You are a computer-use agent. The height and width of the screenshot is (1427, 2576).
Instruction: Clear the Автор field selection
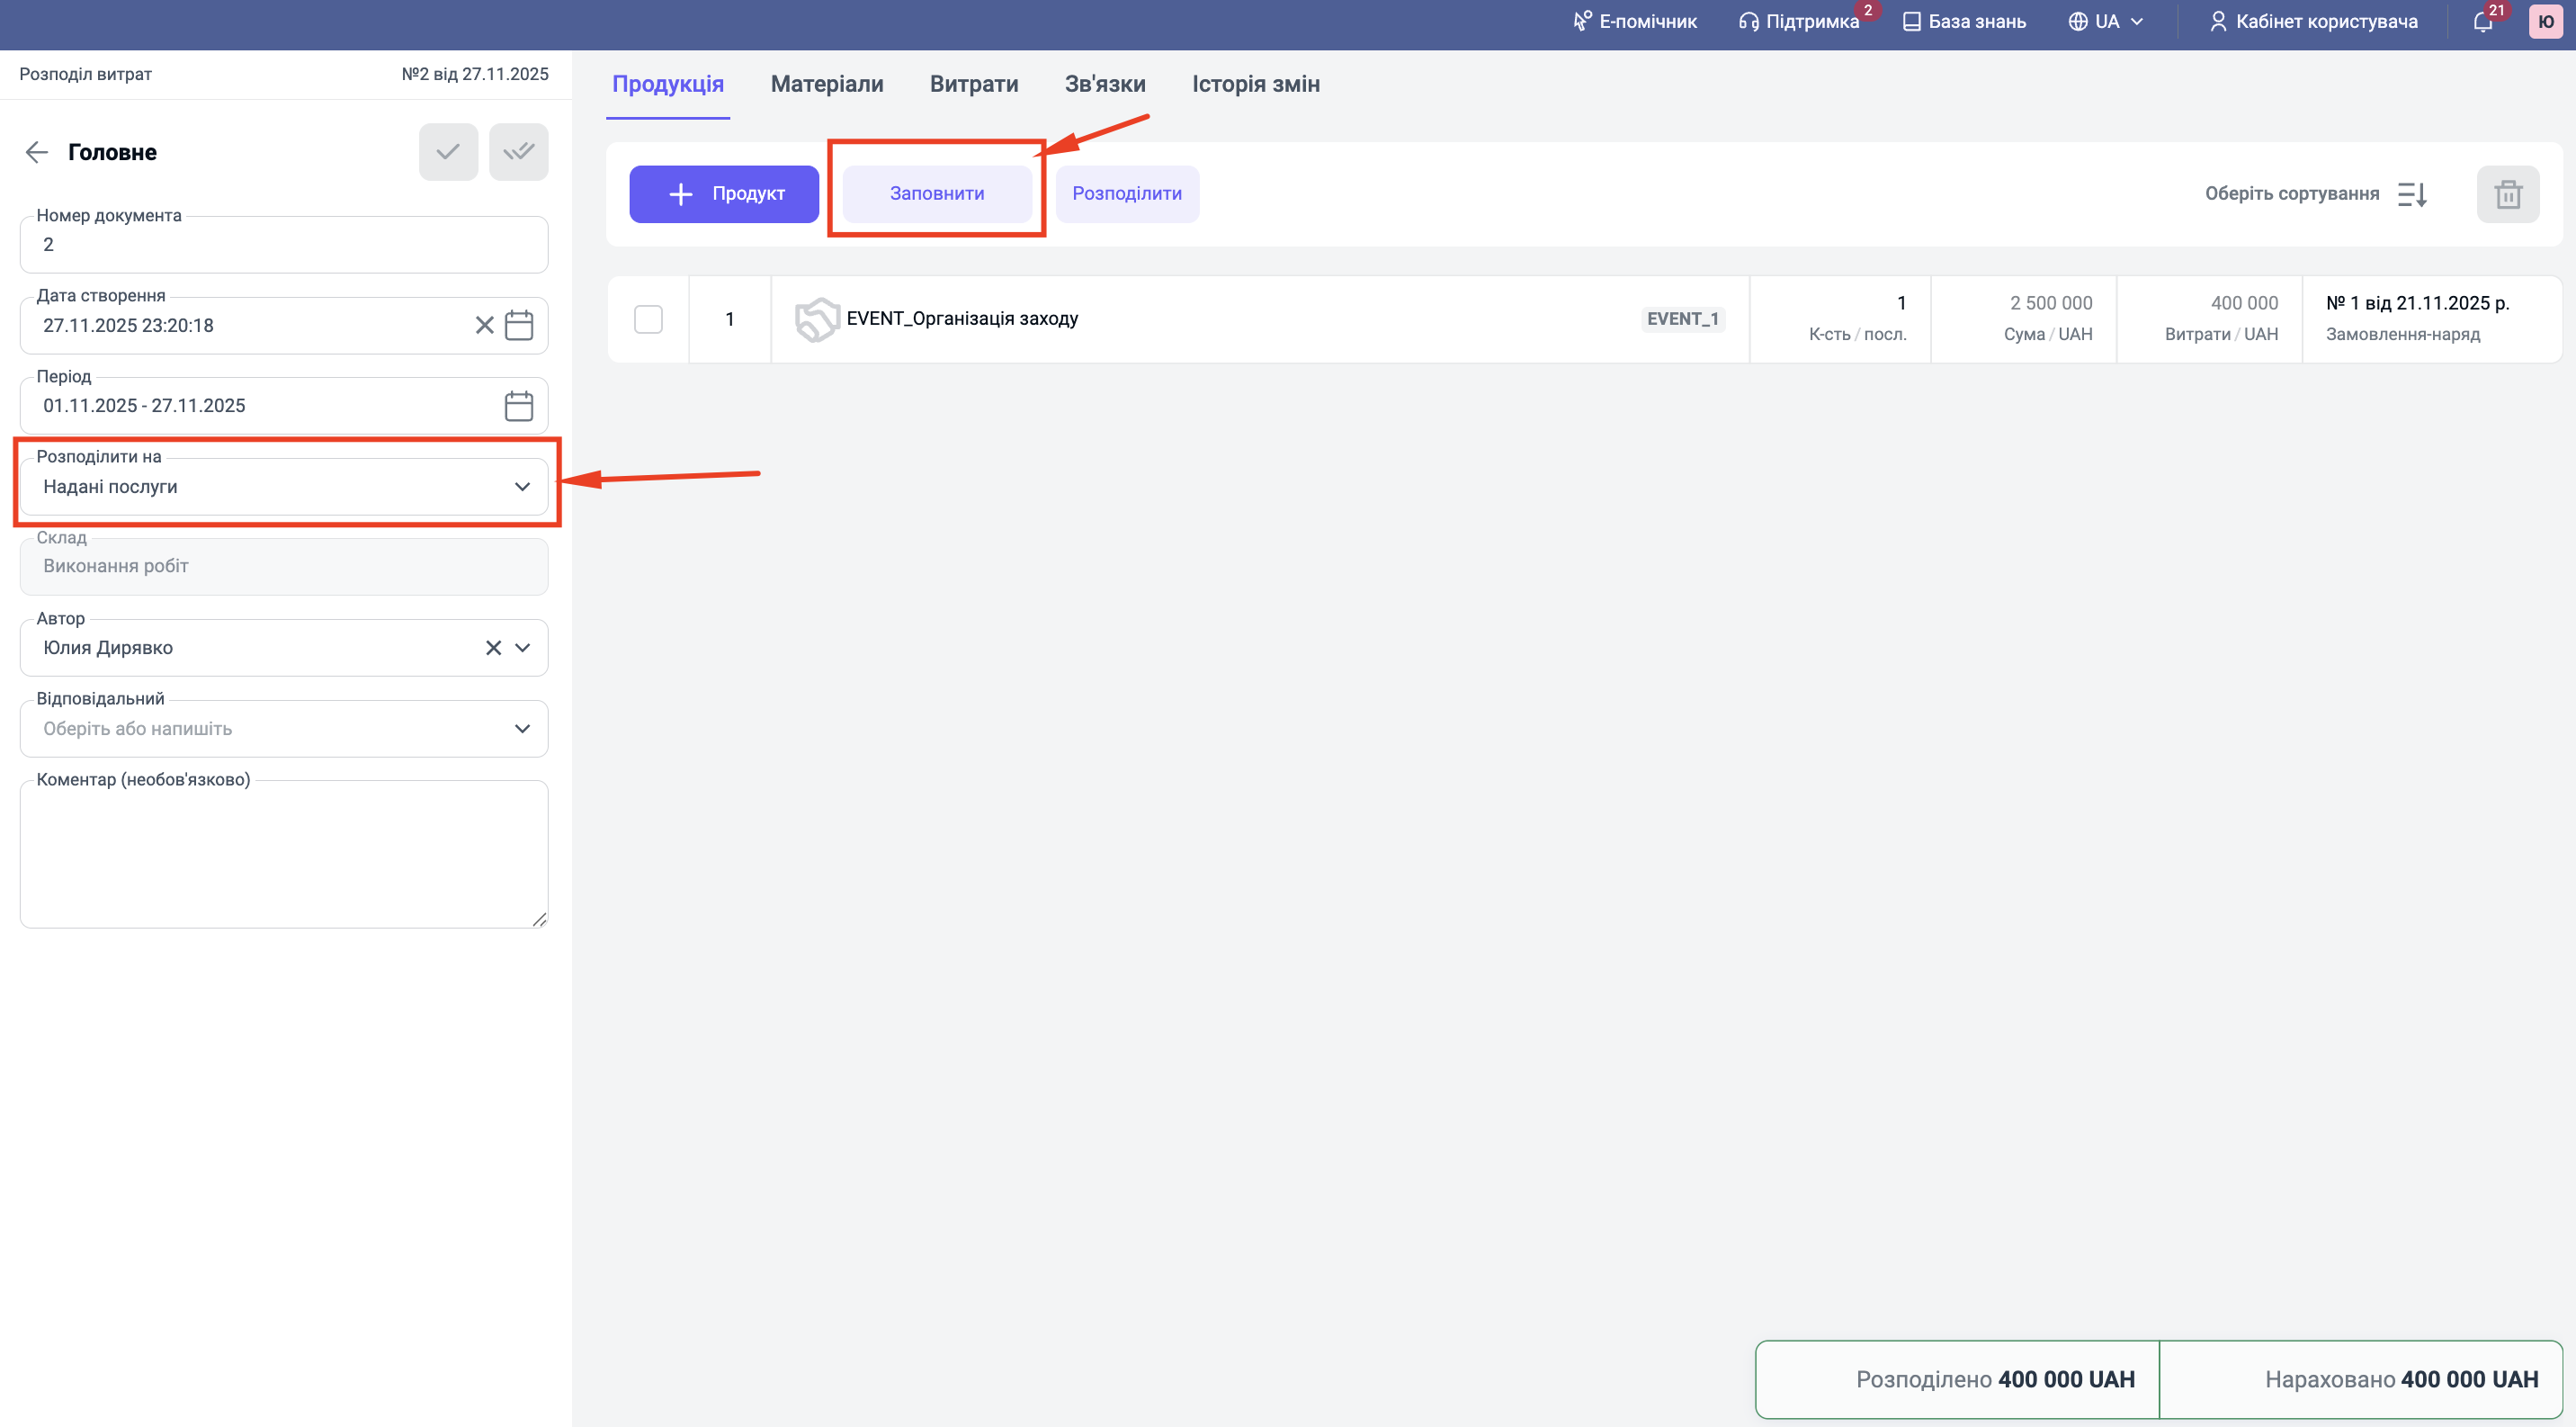tap(493, 648)
